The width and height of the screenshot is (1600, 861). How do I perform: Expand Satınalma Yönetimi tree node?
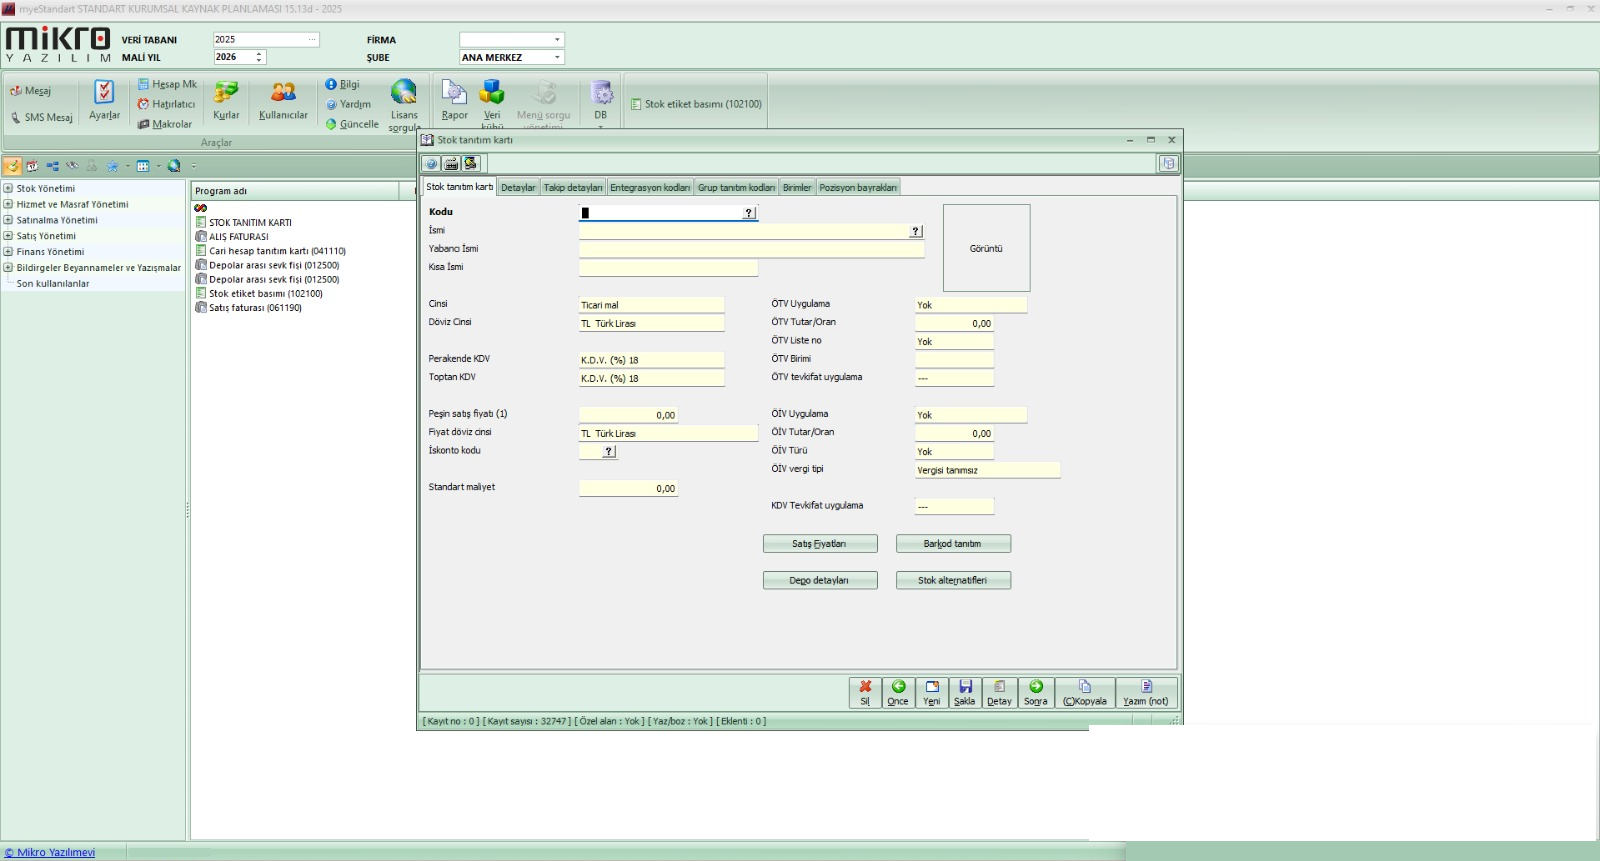pyautogui.click(x=8, y=220)
